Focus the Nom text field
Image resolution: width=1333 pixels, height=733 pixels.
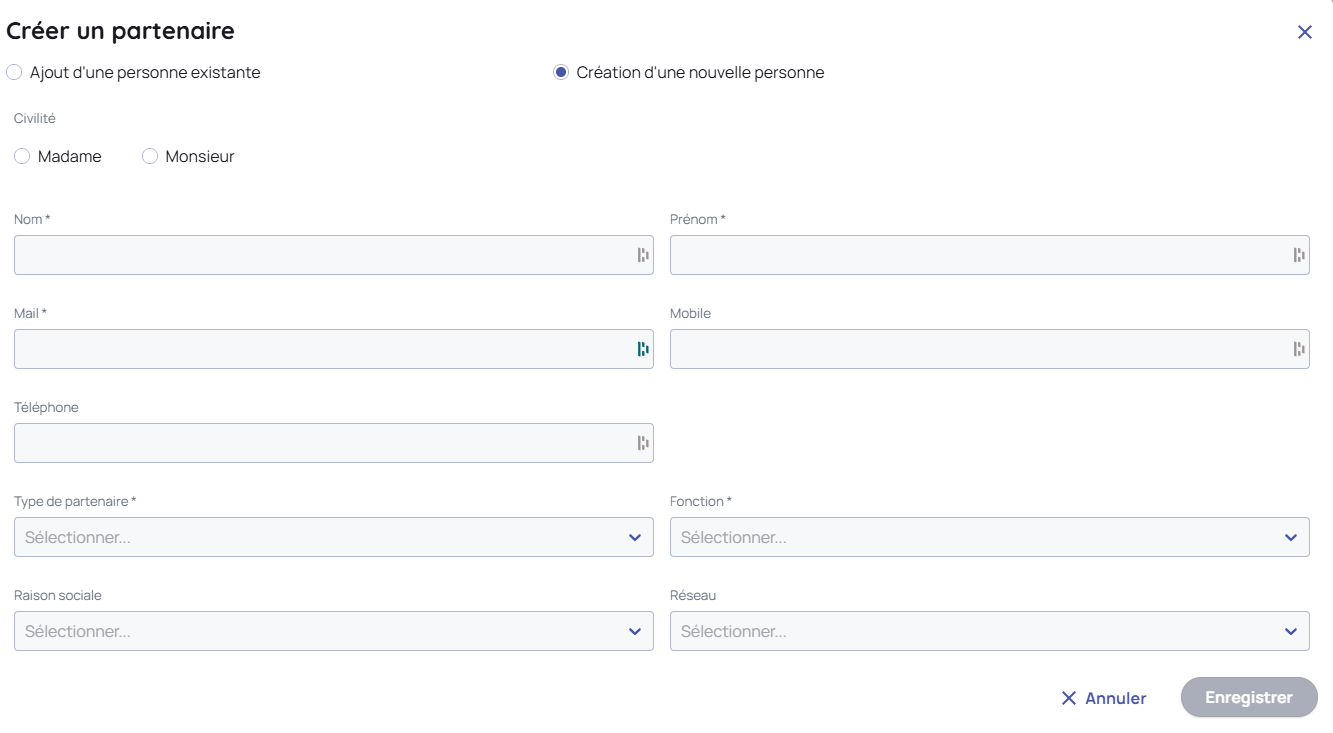pos(320,255)
